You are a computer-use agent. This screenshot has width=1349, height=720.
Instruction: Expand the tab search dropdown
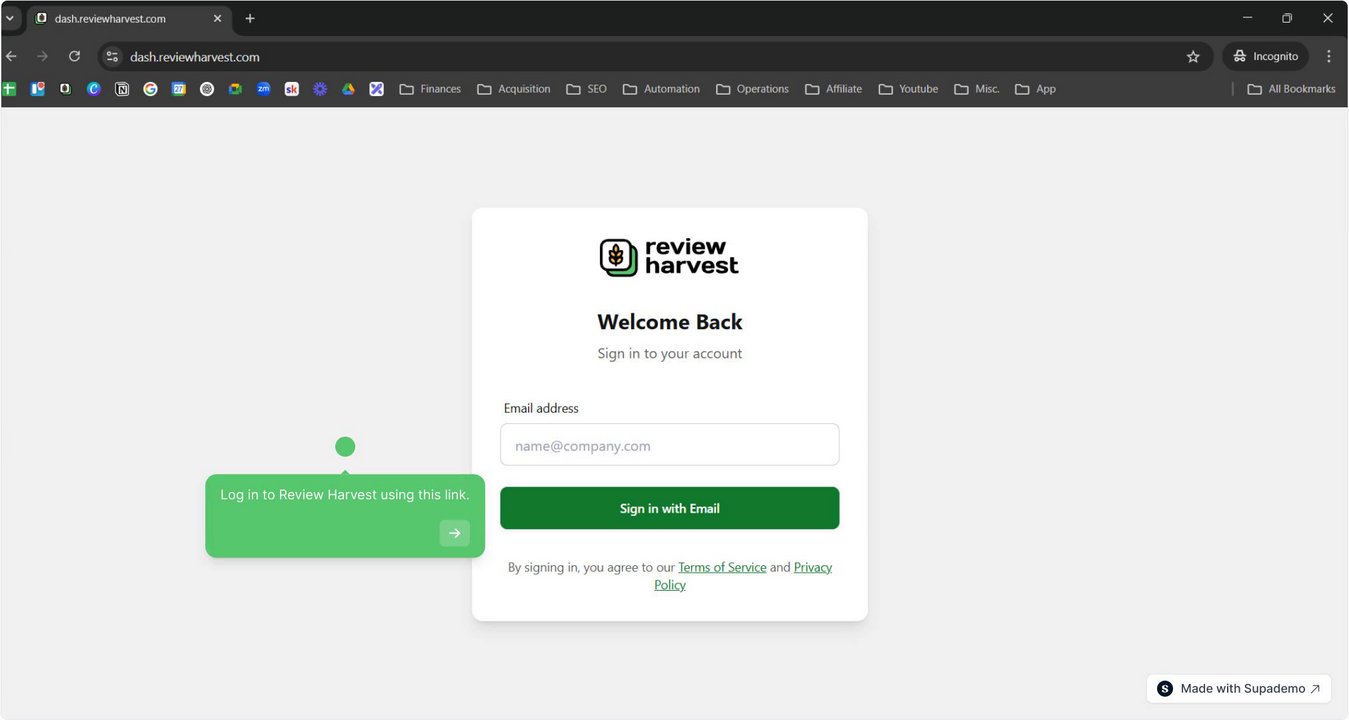[x=10, y=18]
